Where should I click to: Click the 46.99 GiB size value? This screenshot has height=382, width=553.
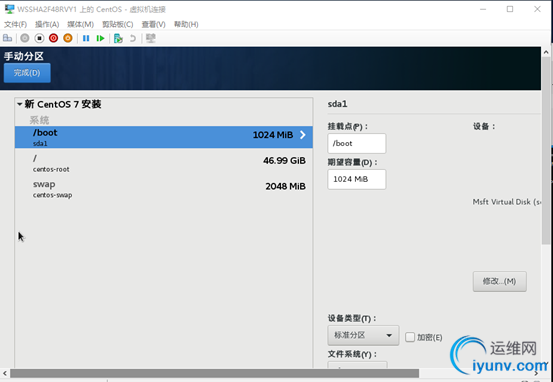point(284,160)
